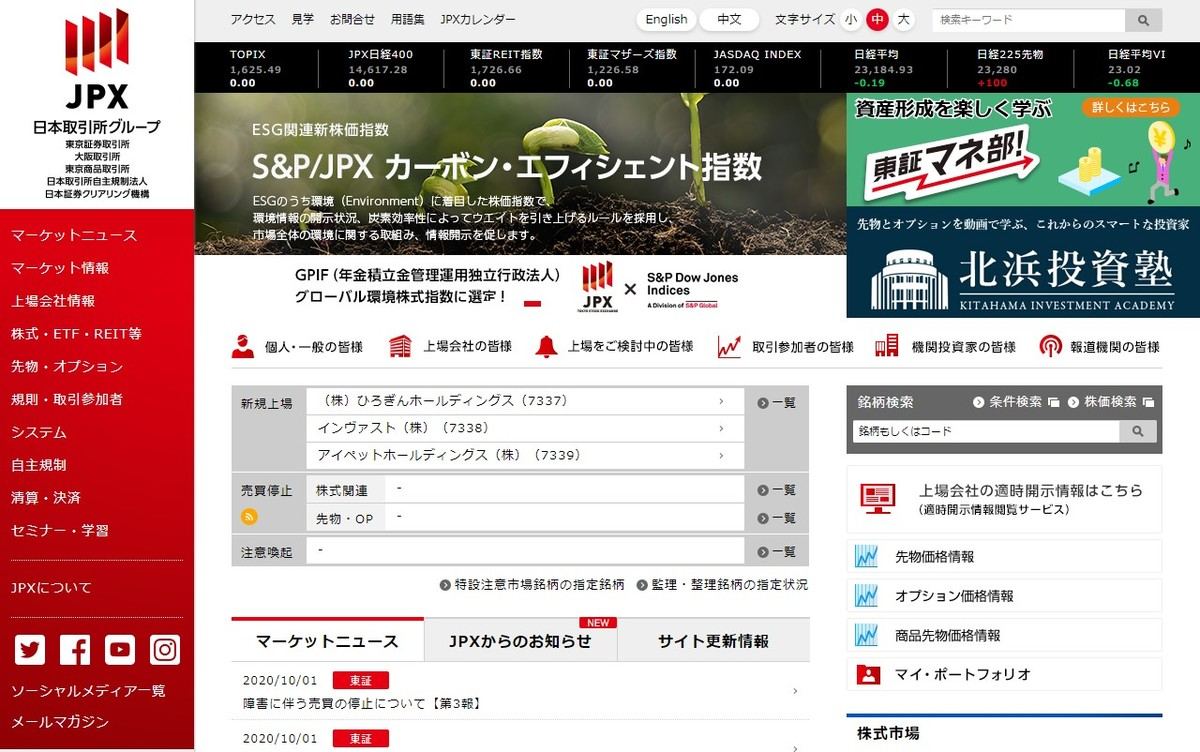The image size is (1200, 752).
Task: Expand the アイペットホールディングス (7339) row arrow
Action: pyautogui.click(x=721, y=455)
